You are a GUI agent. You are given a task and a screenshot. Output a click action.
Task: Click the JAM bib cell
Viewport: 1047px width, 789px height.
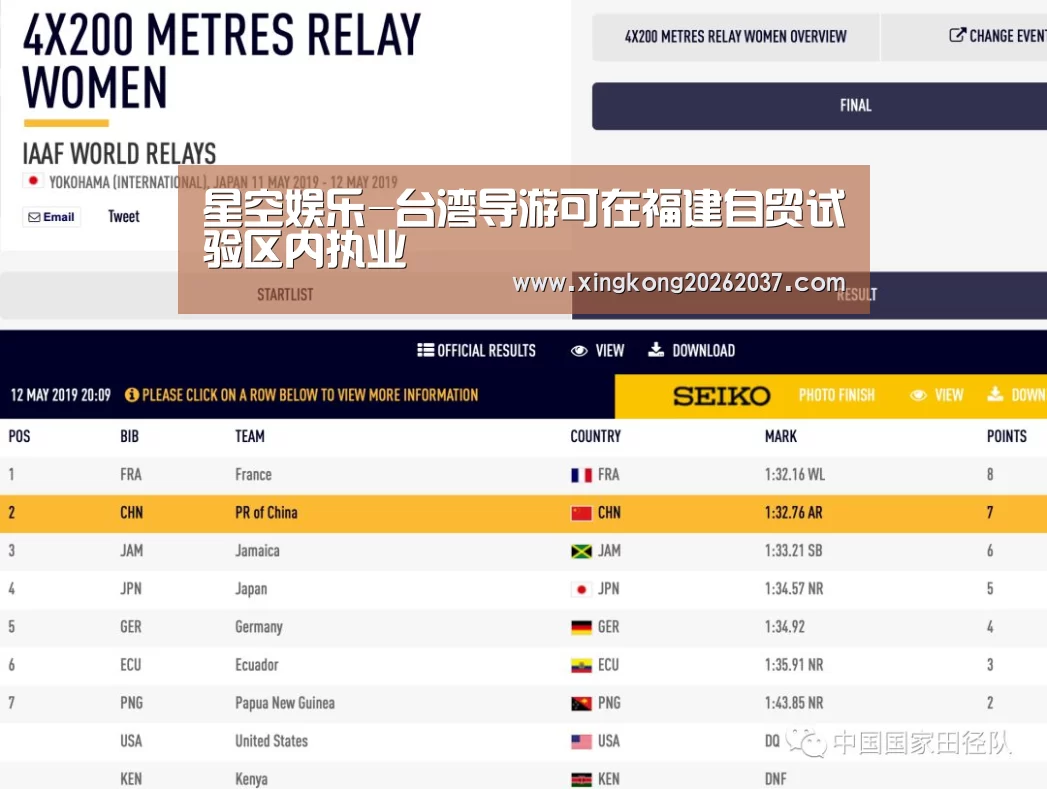click(132, 551)
